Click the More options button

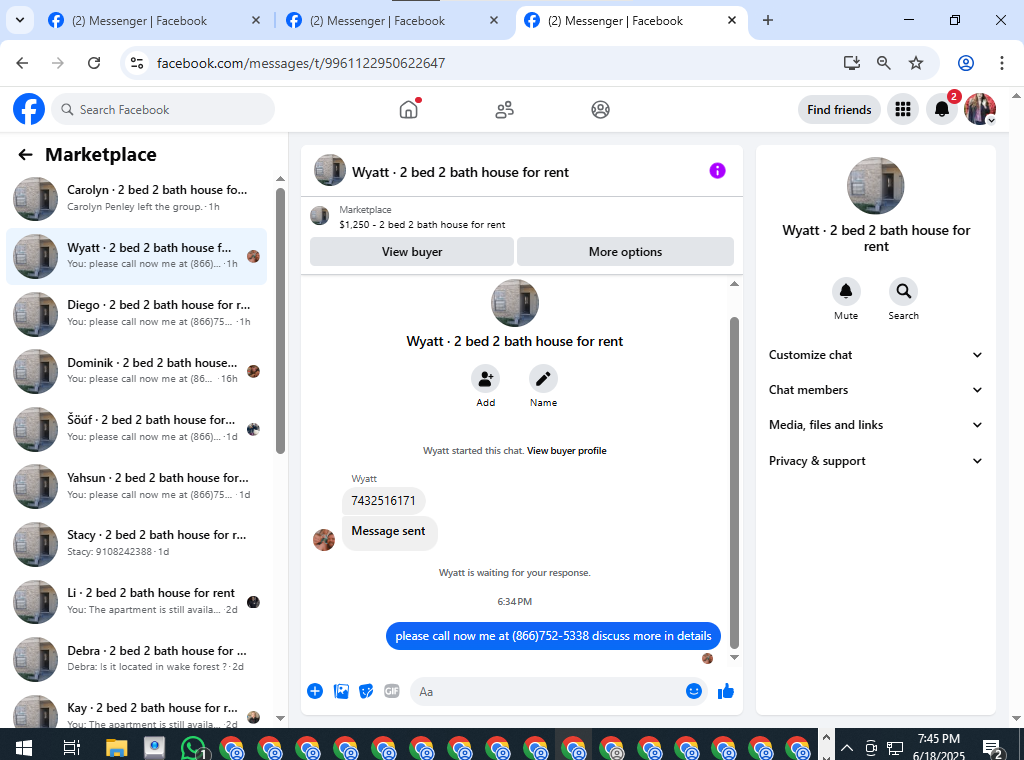tap(625, 251)
